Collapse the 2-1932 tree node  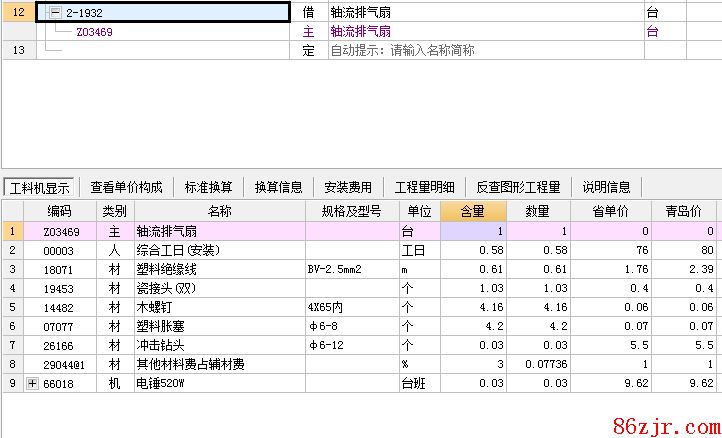56,13
